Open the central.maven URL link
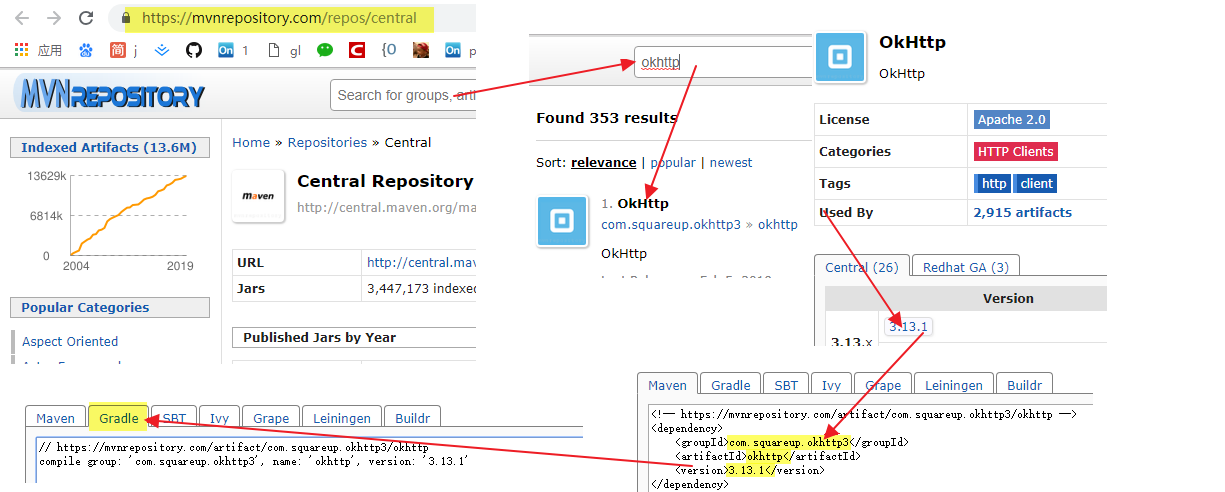The image size is (1225, 492). coord(421,263)
